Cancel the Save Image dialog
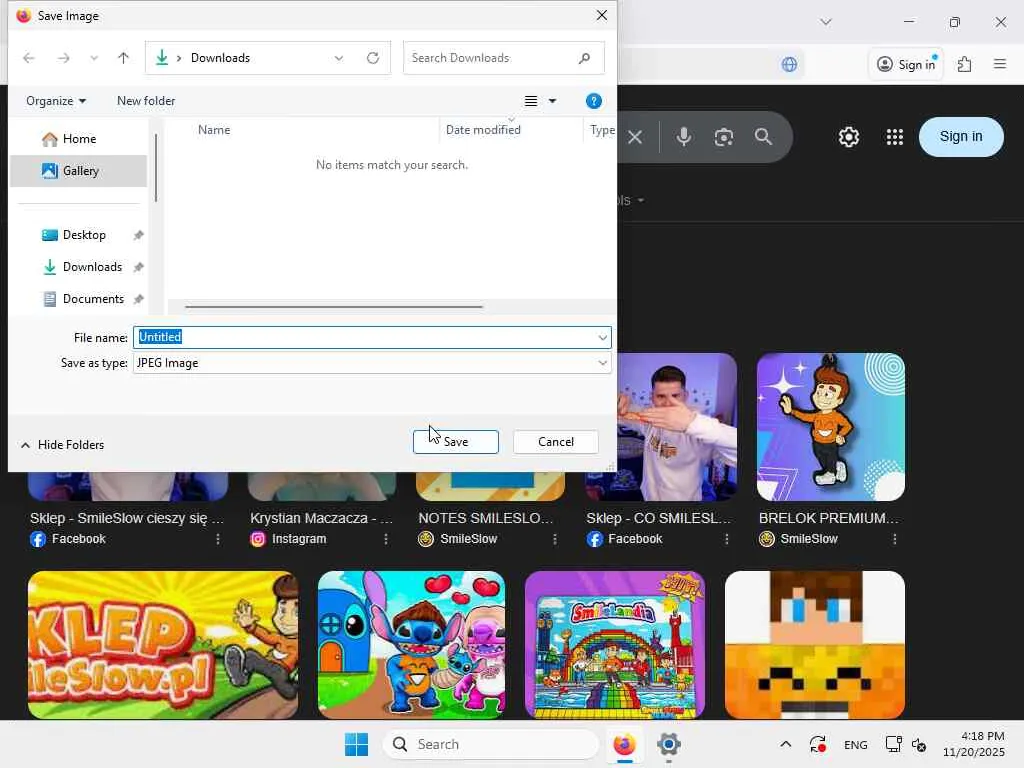 point(556,441)
